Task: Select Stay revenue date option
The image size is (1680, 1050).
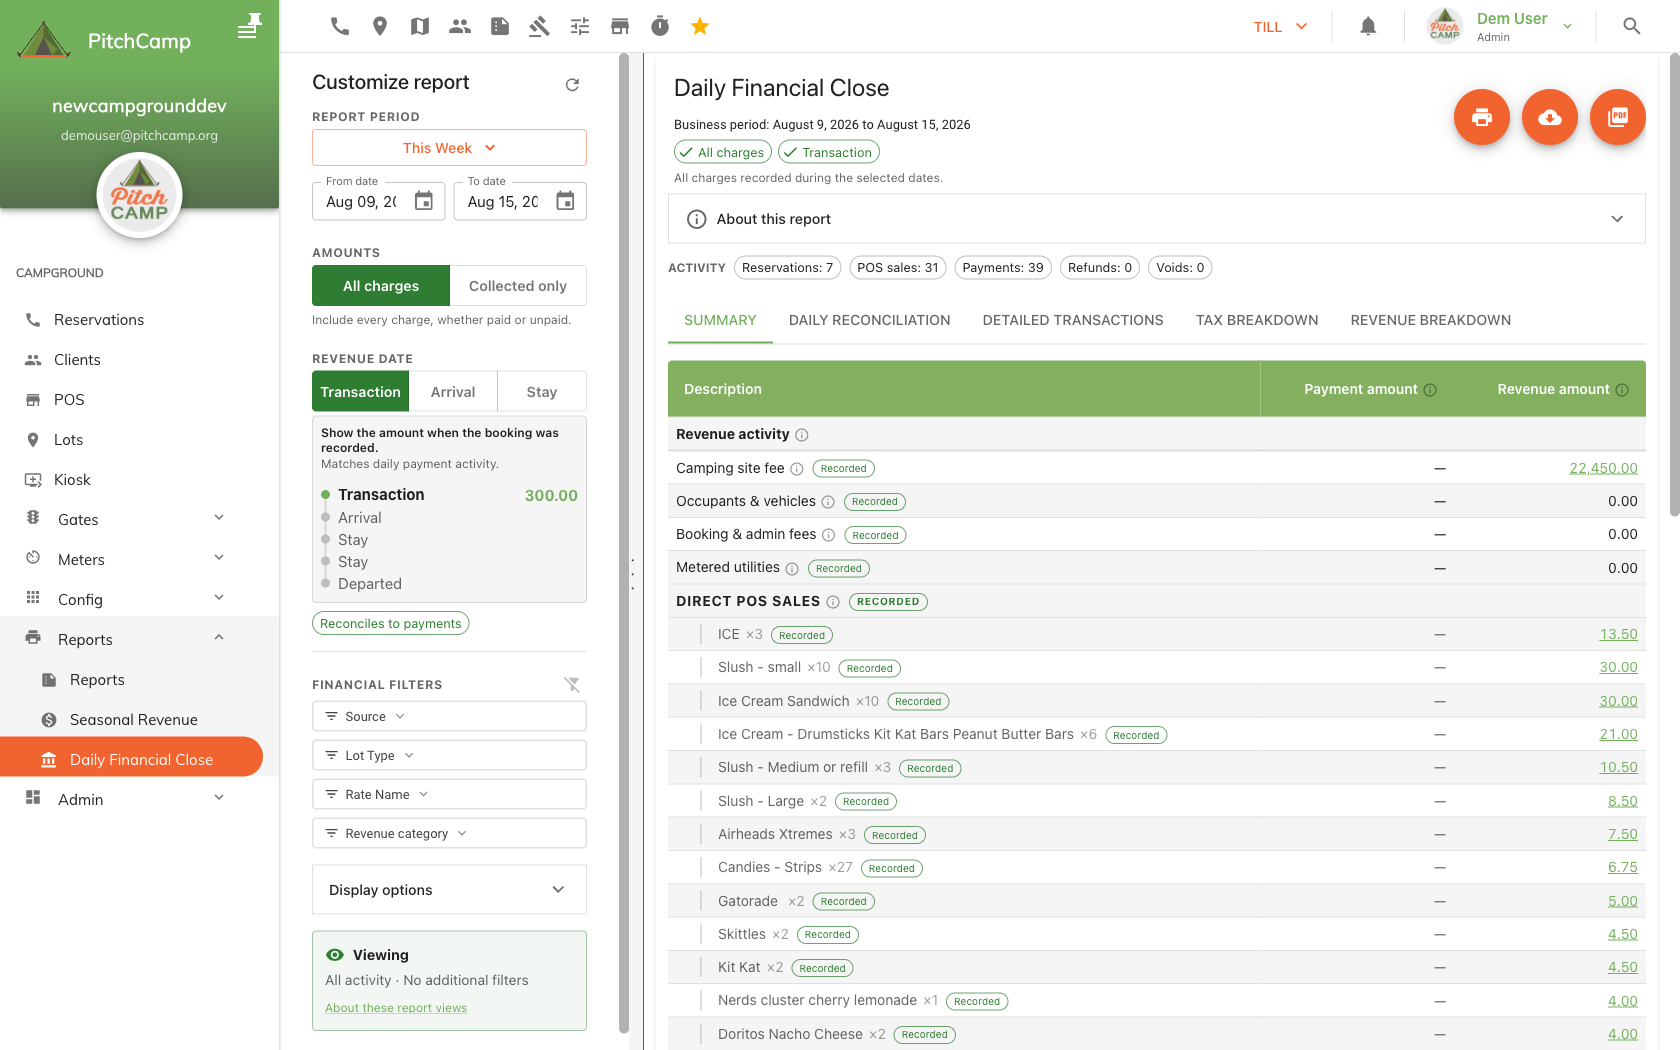Action: [x=542, y=392]
